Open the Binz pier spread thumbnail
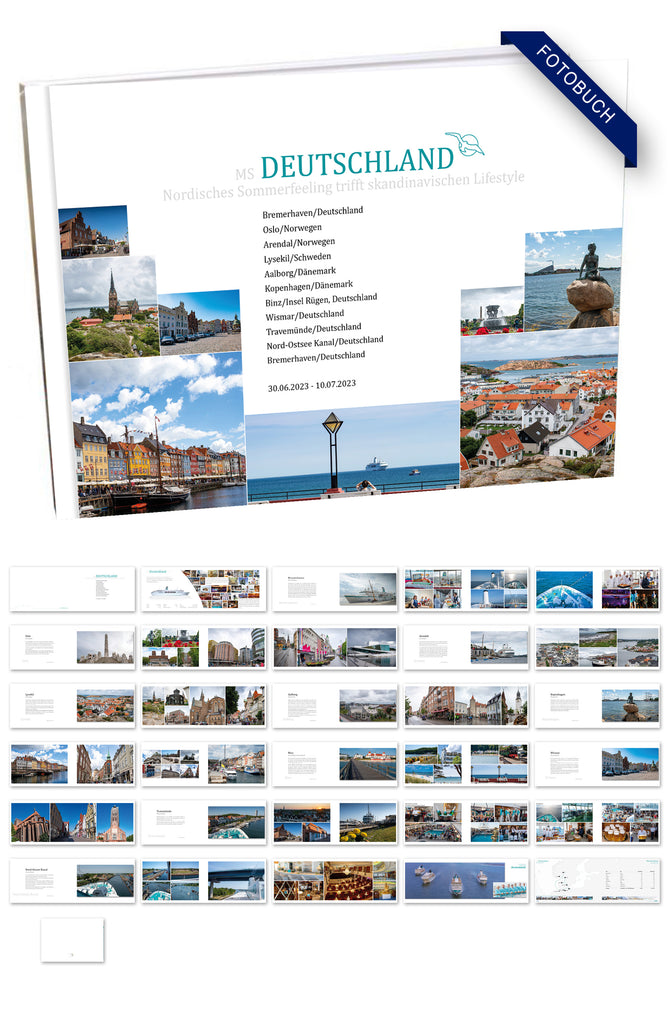Screen dimensions: 669x1024 click(x=335, y=764)
